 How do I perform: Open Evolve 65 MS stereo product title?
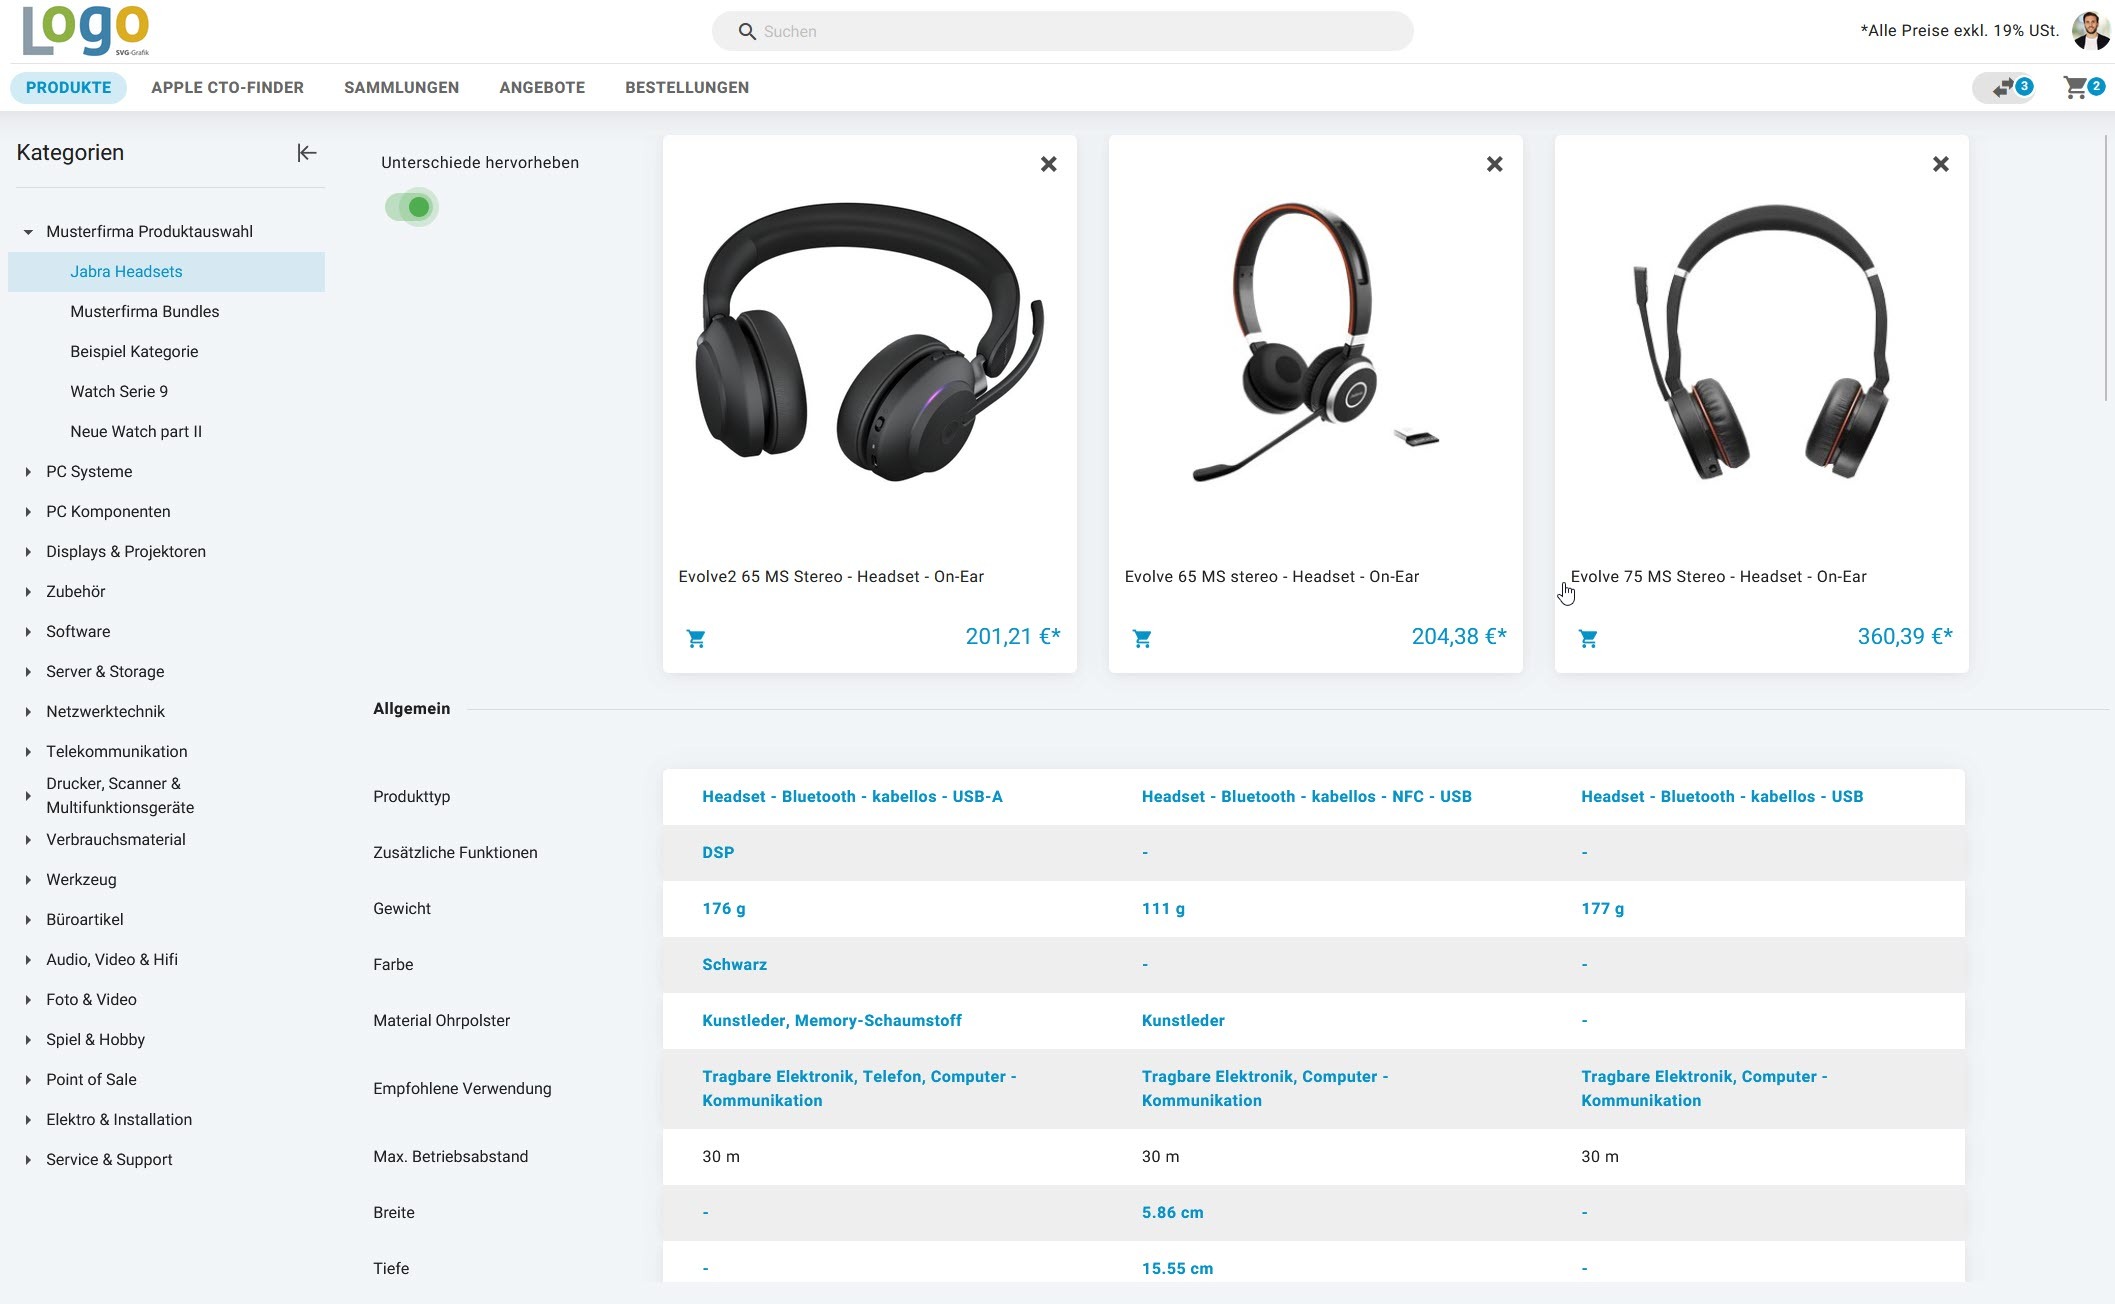click(x=1271, y=577)
